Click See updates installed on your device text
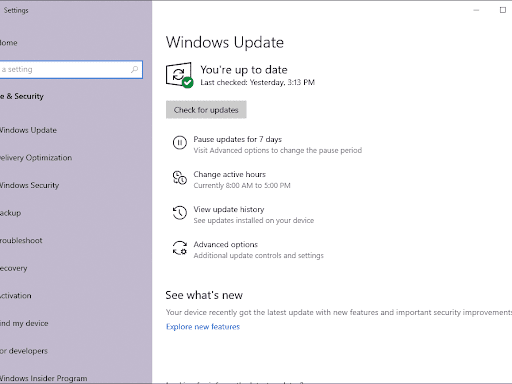 (254, 220)
